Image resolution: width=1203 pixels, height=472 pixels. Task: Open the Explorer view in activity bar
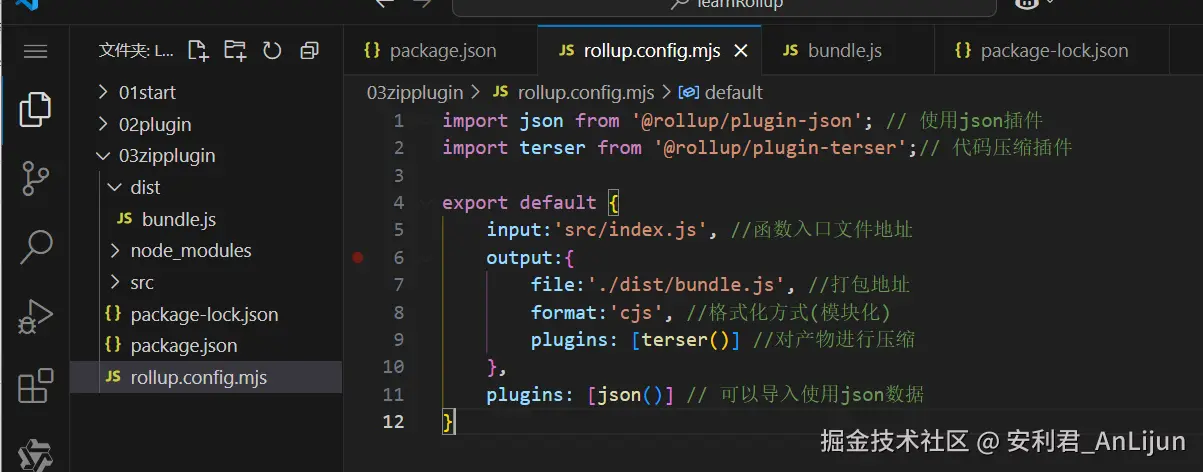[35, 109]
